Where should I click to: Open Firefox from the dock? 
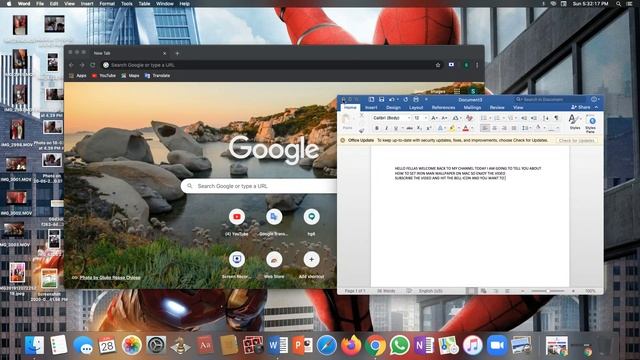[351, 345]
